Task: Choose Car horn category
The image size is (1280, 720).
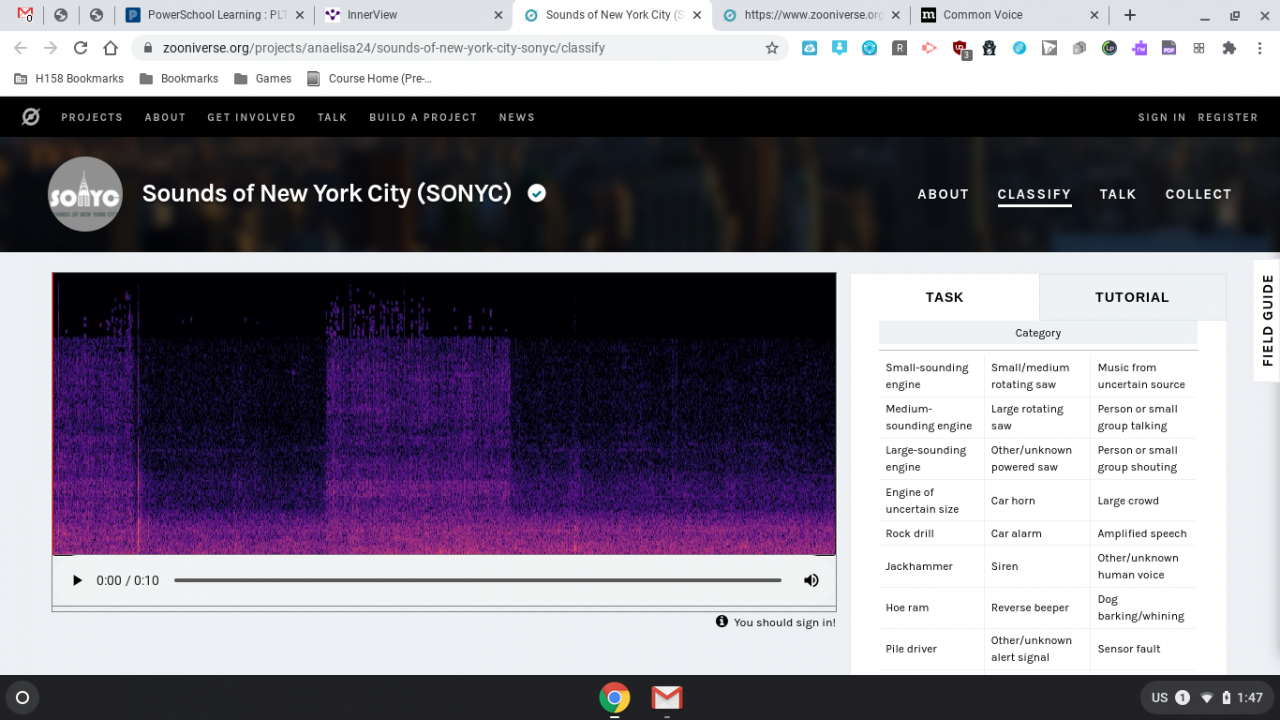Action: pos(1037,500)
